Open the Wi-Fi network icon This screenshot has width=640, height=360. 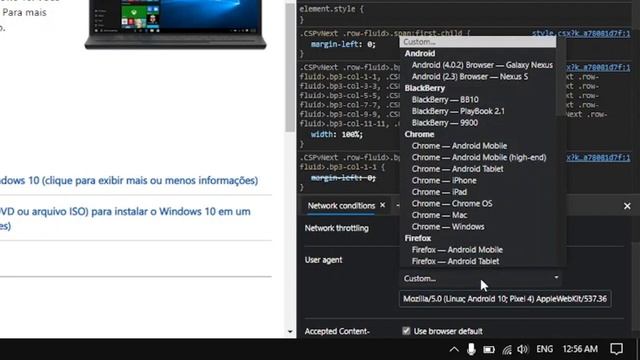(x=507, y=349)
